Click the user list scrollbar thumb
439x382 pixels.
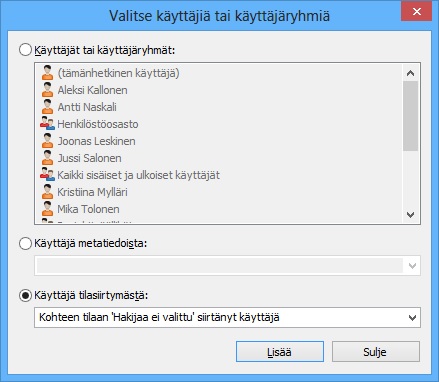(x=411, y=116)
